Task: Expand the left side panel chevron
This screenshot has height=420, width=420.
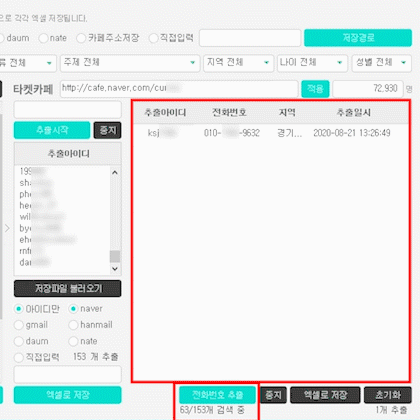Action: [7, 228]
